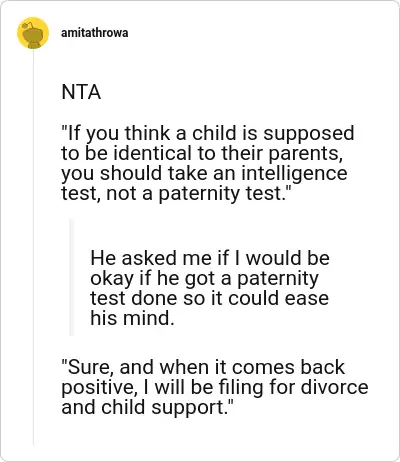Click the line starting "If you think a child"
400x462 pixels.
[x=207, y=134]
